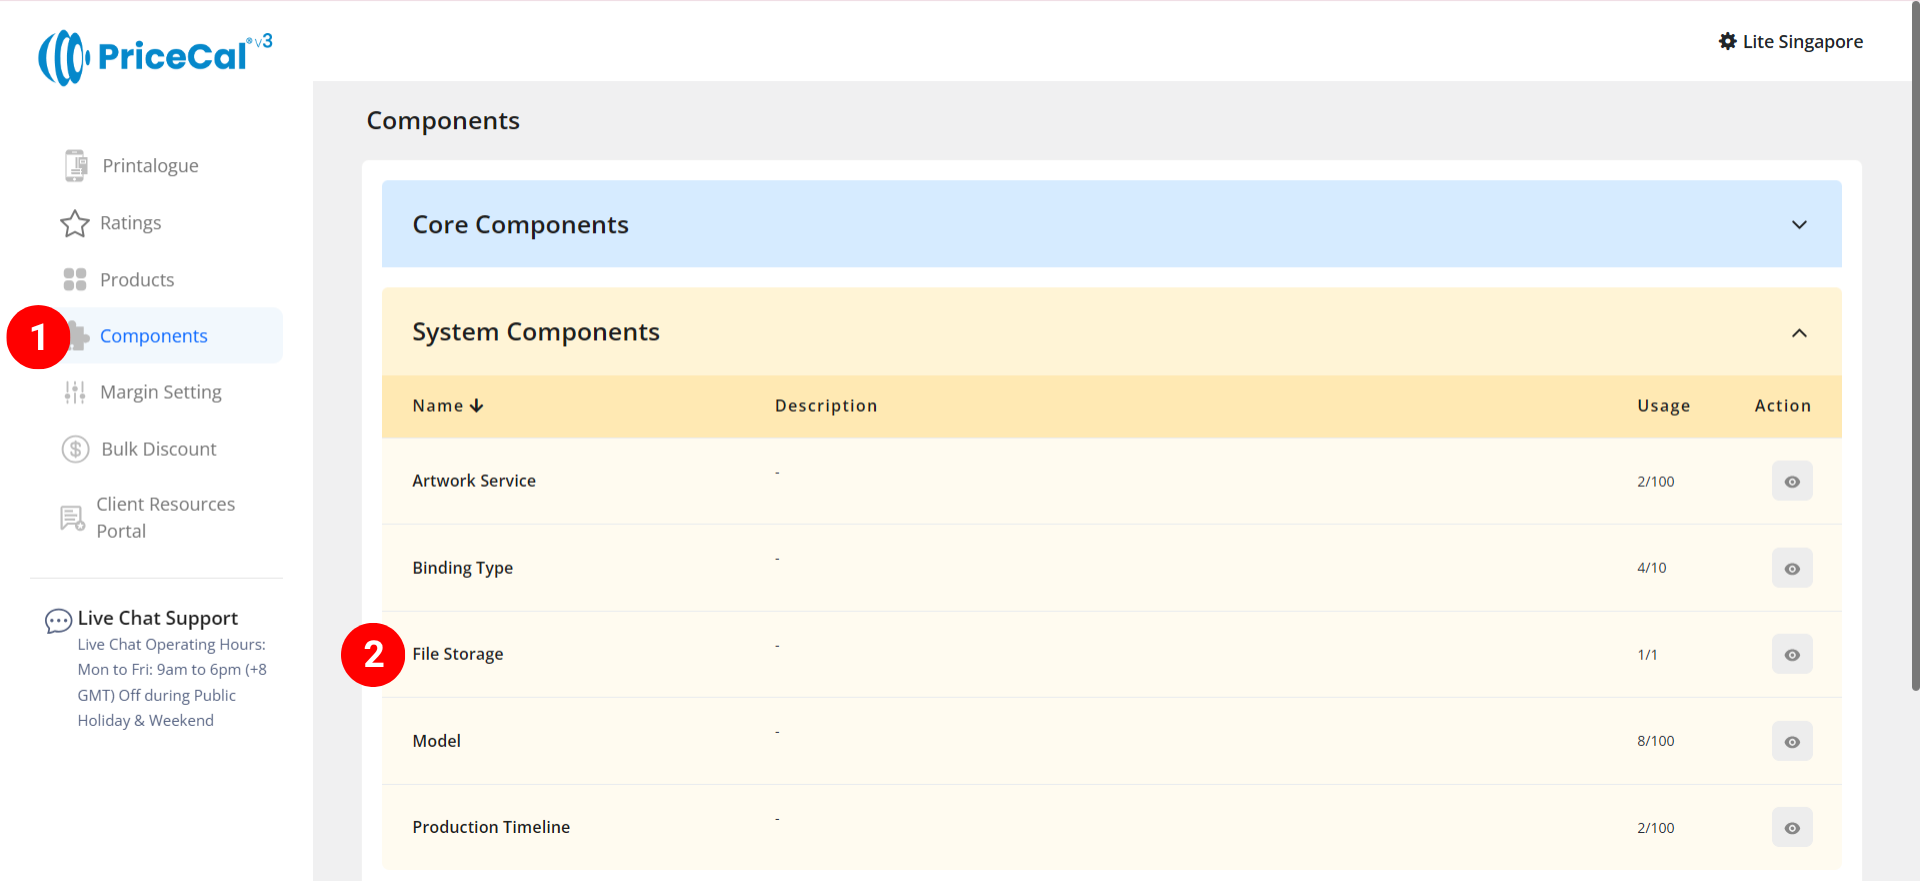Click the Live Chat Support bubble icon
Screen dimensions: 1920x881
click(x=58, y=621)
